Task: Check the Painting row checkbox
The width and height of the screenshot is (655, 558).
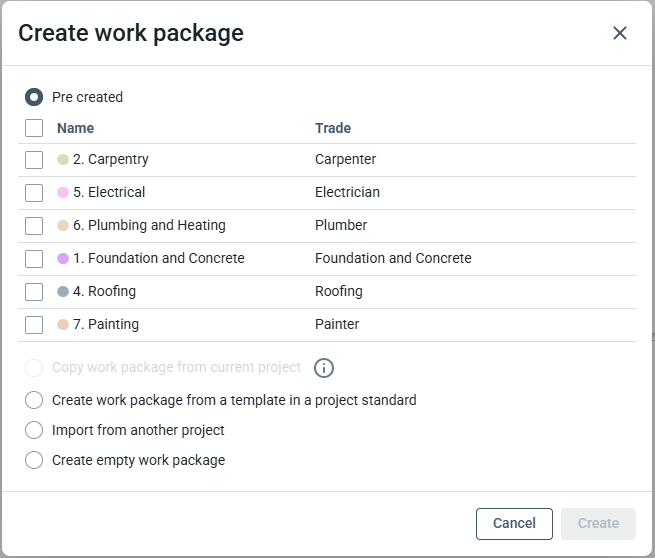Action: click(34, 325)
